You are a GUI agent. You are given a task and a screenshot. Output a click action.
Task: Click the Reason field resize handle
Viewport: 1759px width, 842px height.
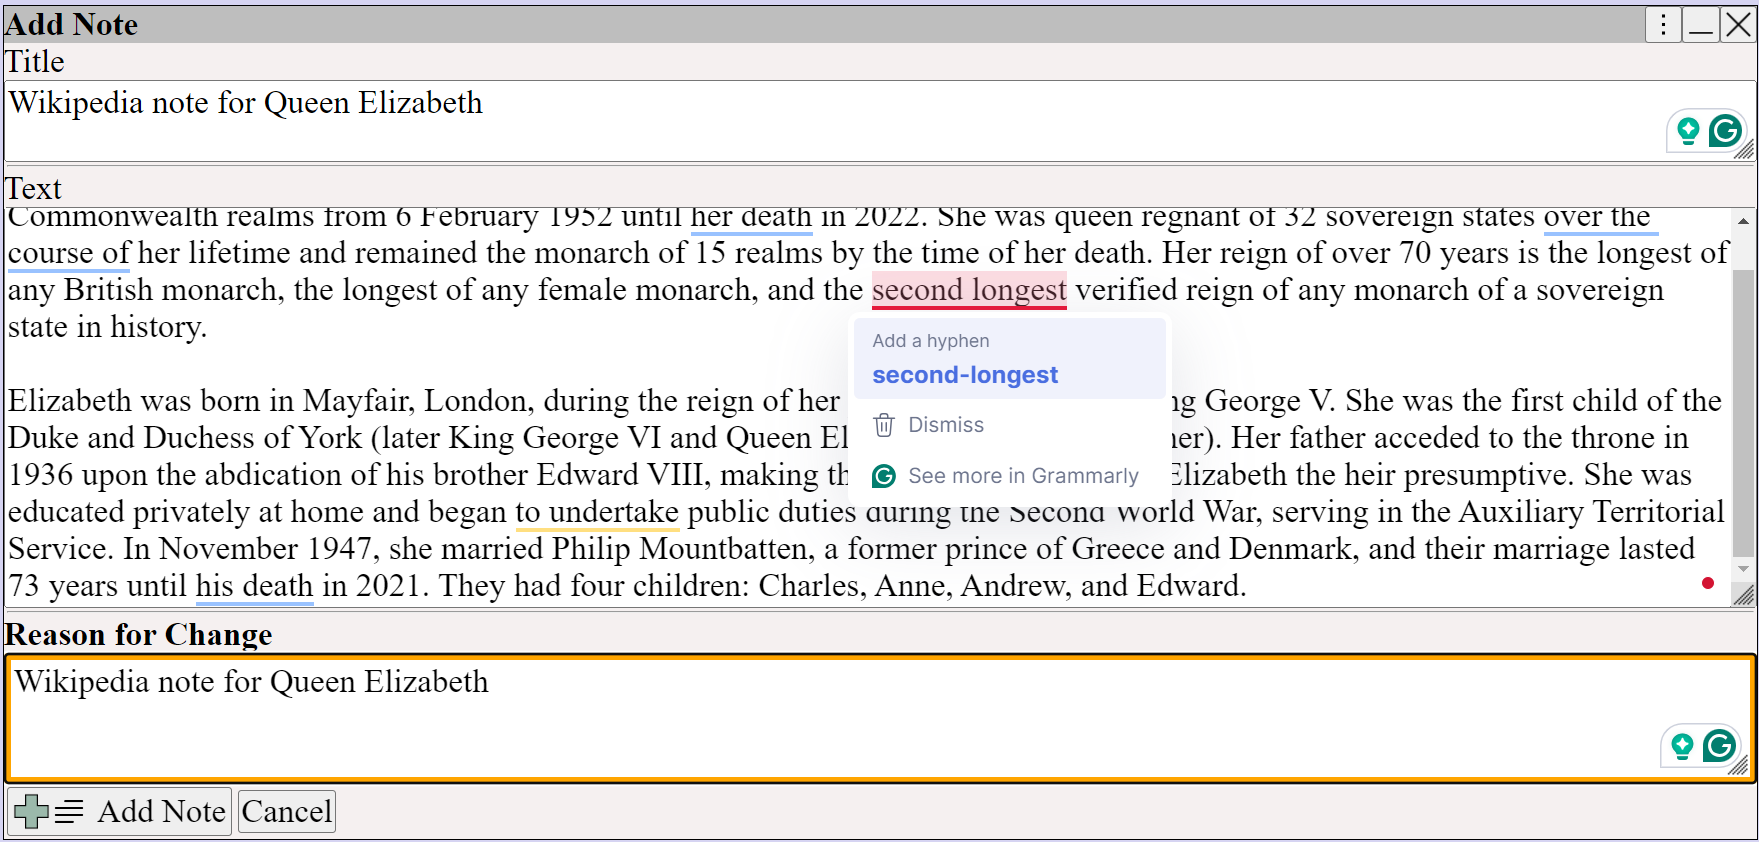coord(1739,766)
